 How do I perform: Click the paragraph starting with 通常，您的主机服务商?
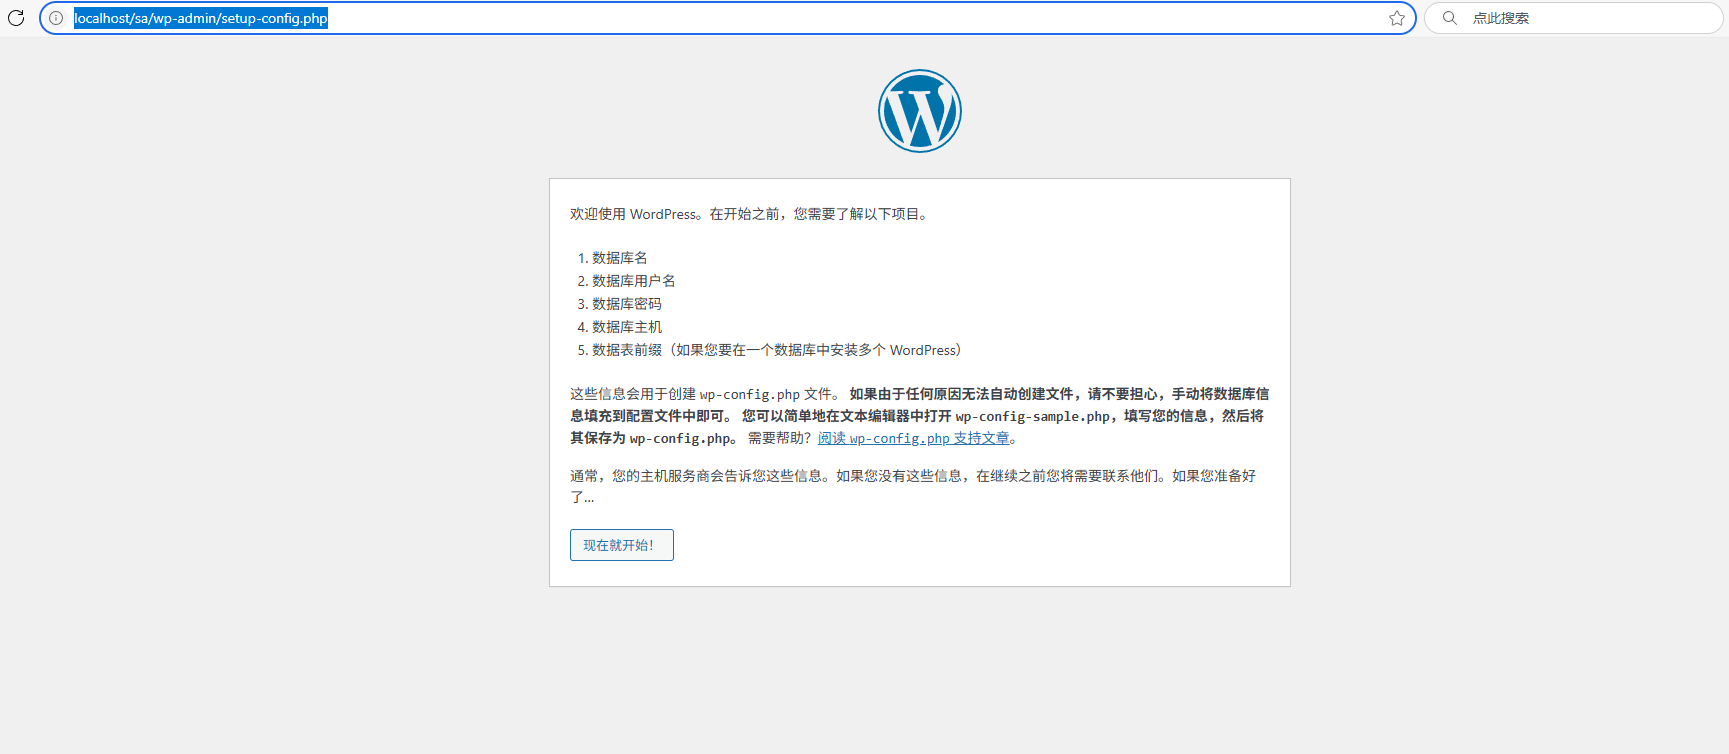click(x=914, y=486)
